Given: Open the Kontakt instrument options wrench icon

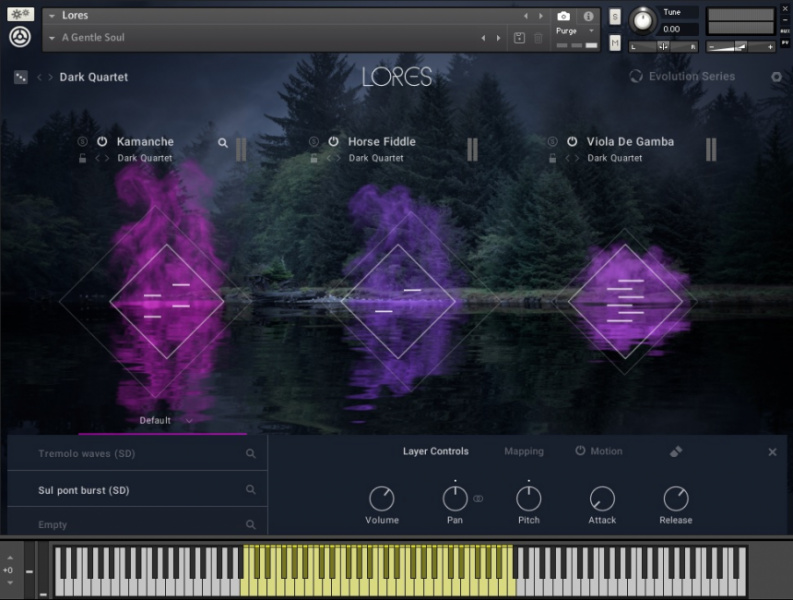Looking at the screenshot, I should [x=20, y=14].
